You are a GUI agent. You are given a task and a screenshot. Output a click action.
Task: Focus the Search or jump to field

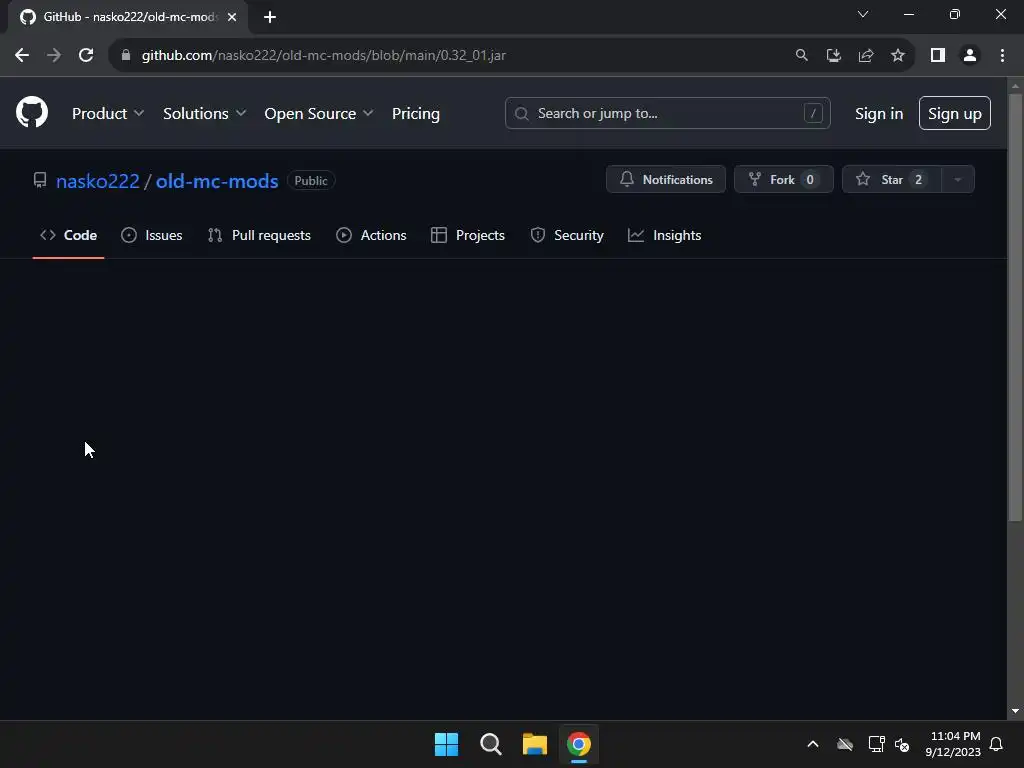[667, 113]
